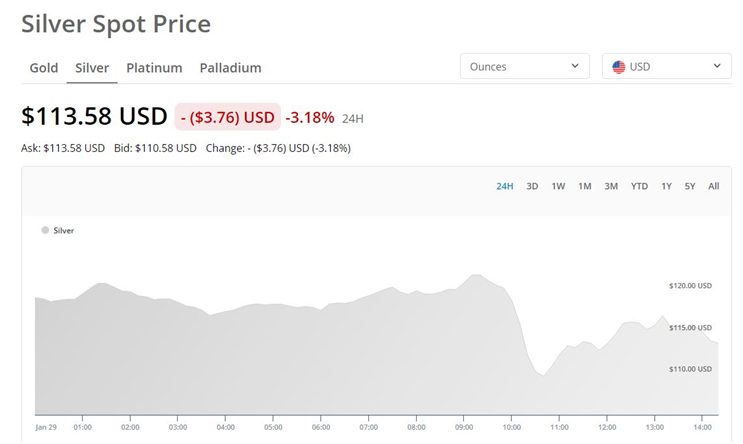Show the All time range

pyautogui.click(x=713, y=186)
